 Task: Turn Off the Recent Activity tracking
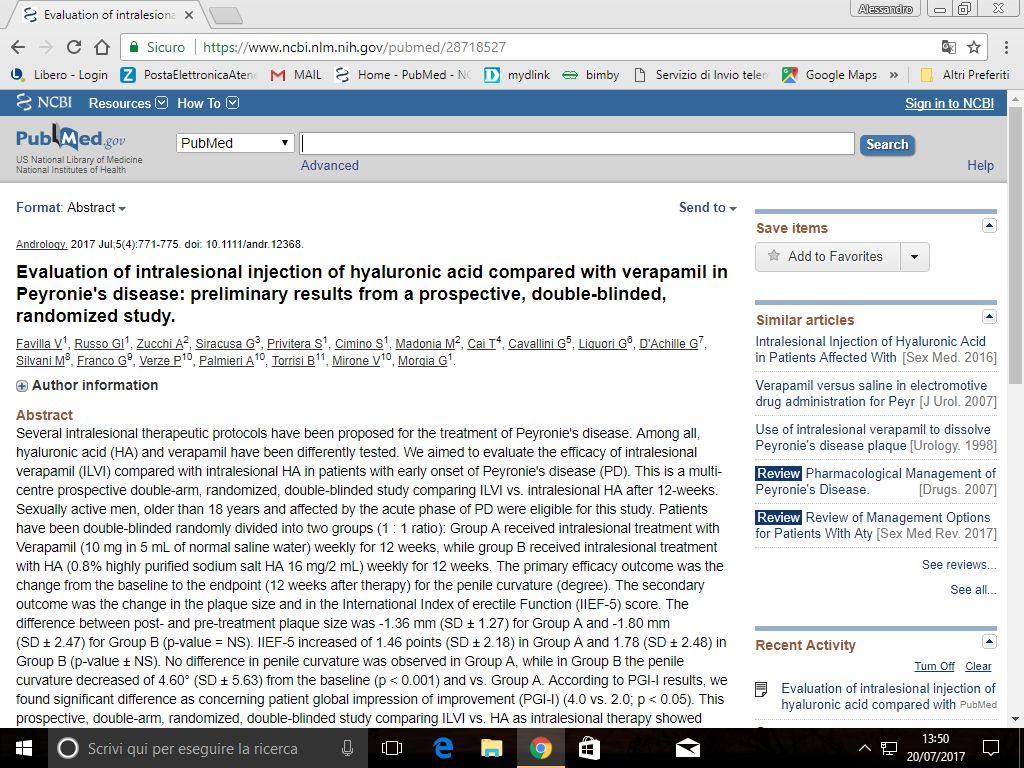pyautogui.click(x=934, y=666)
